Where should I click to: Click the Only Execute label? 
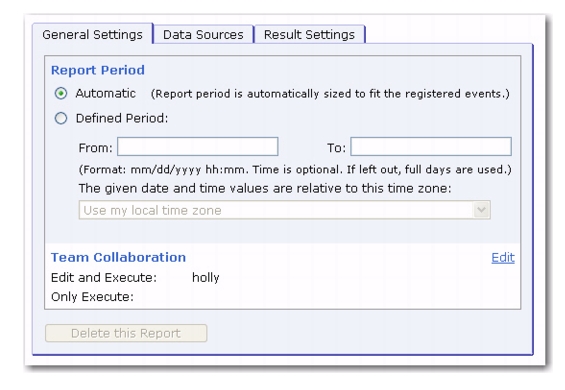pyautogui.click(x=92, y=297)
